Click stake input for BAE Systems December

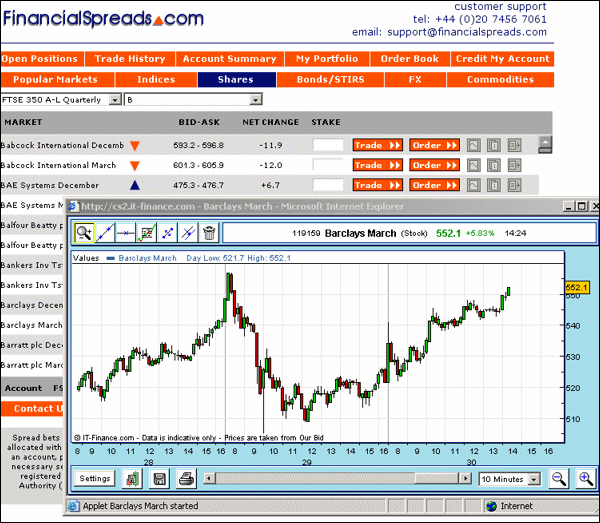point(328,185)
